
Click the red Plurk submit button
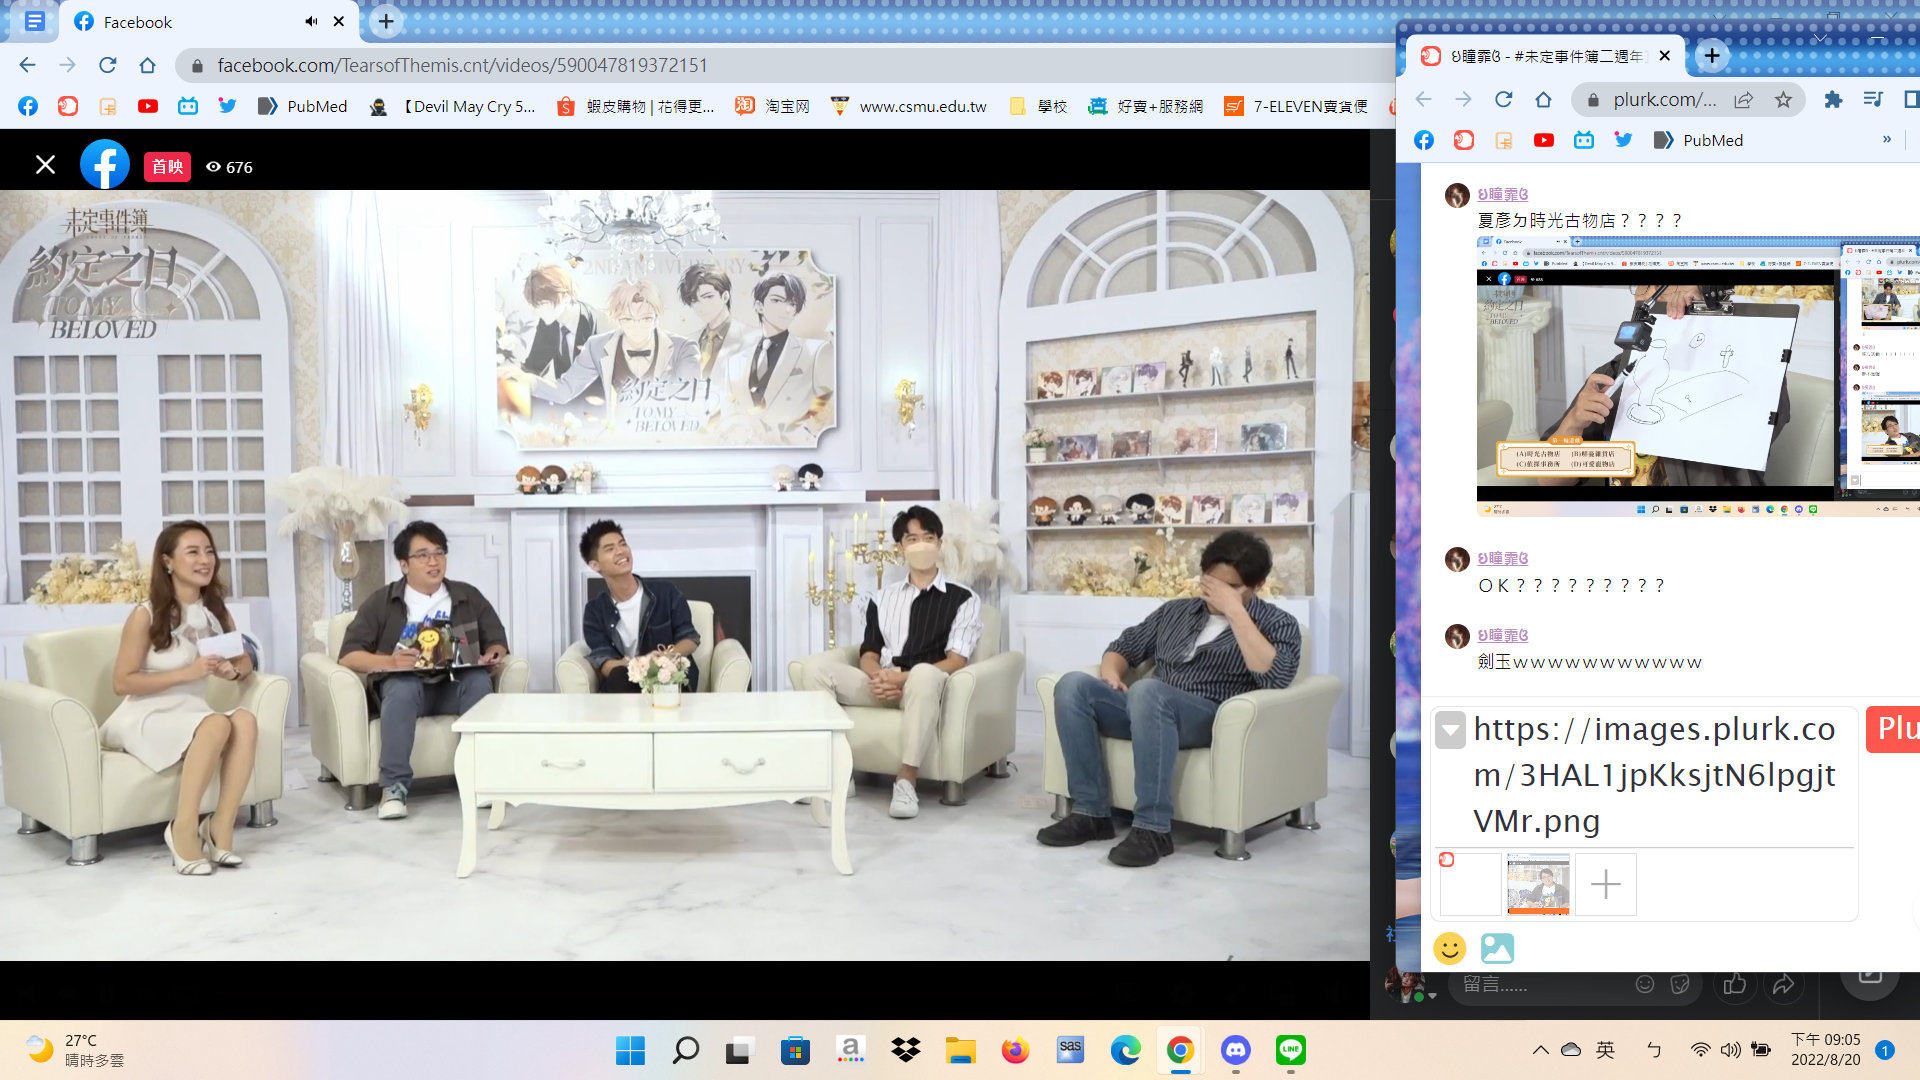1894,729
